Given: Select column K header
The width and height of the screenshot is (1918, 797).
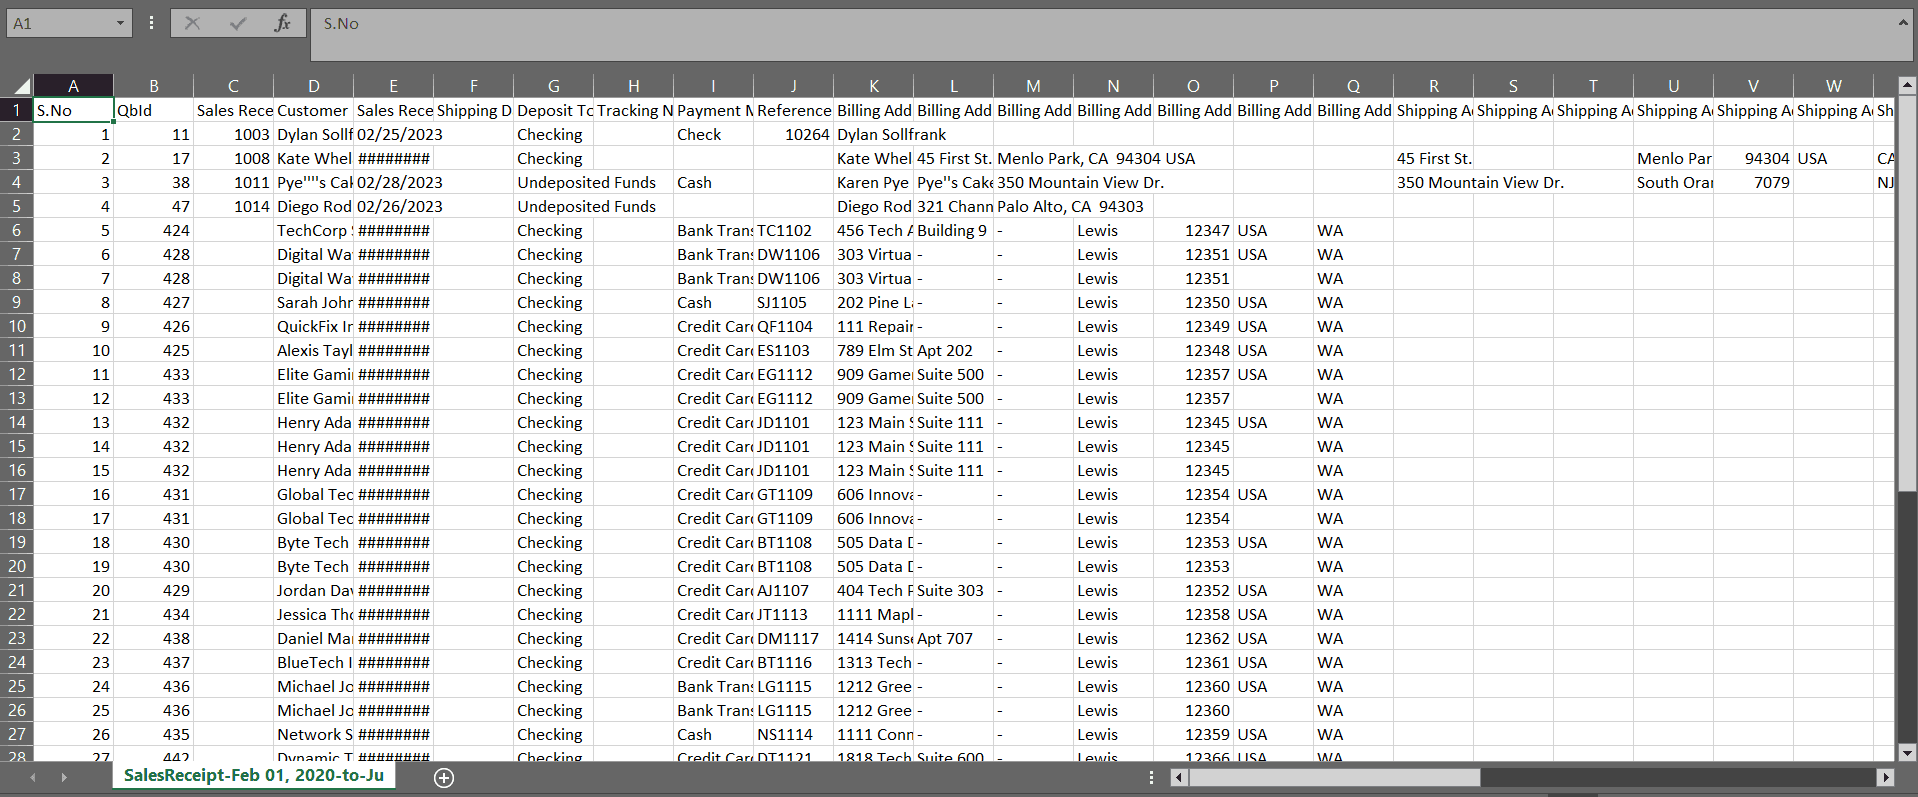Looking at the screenshot, I should click(x=873, y=86).
